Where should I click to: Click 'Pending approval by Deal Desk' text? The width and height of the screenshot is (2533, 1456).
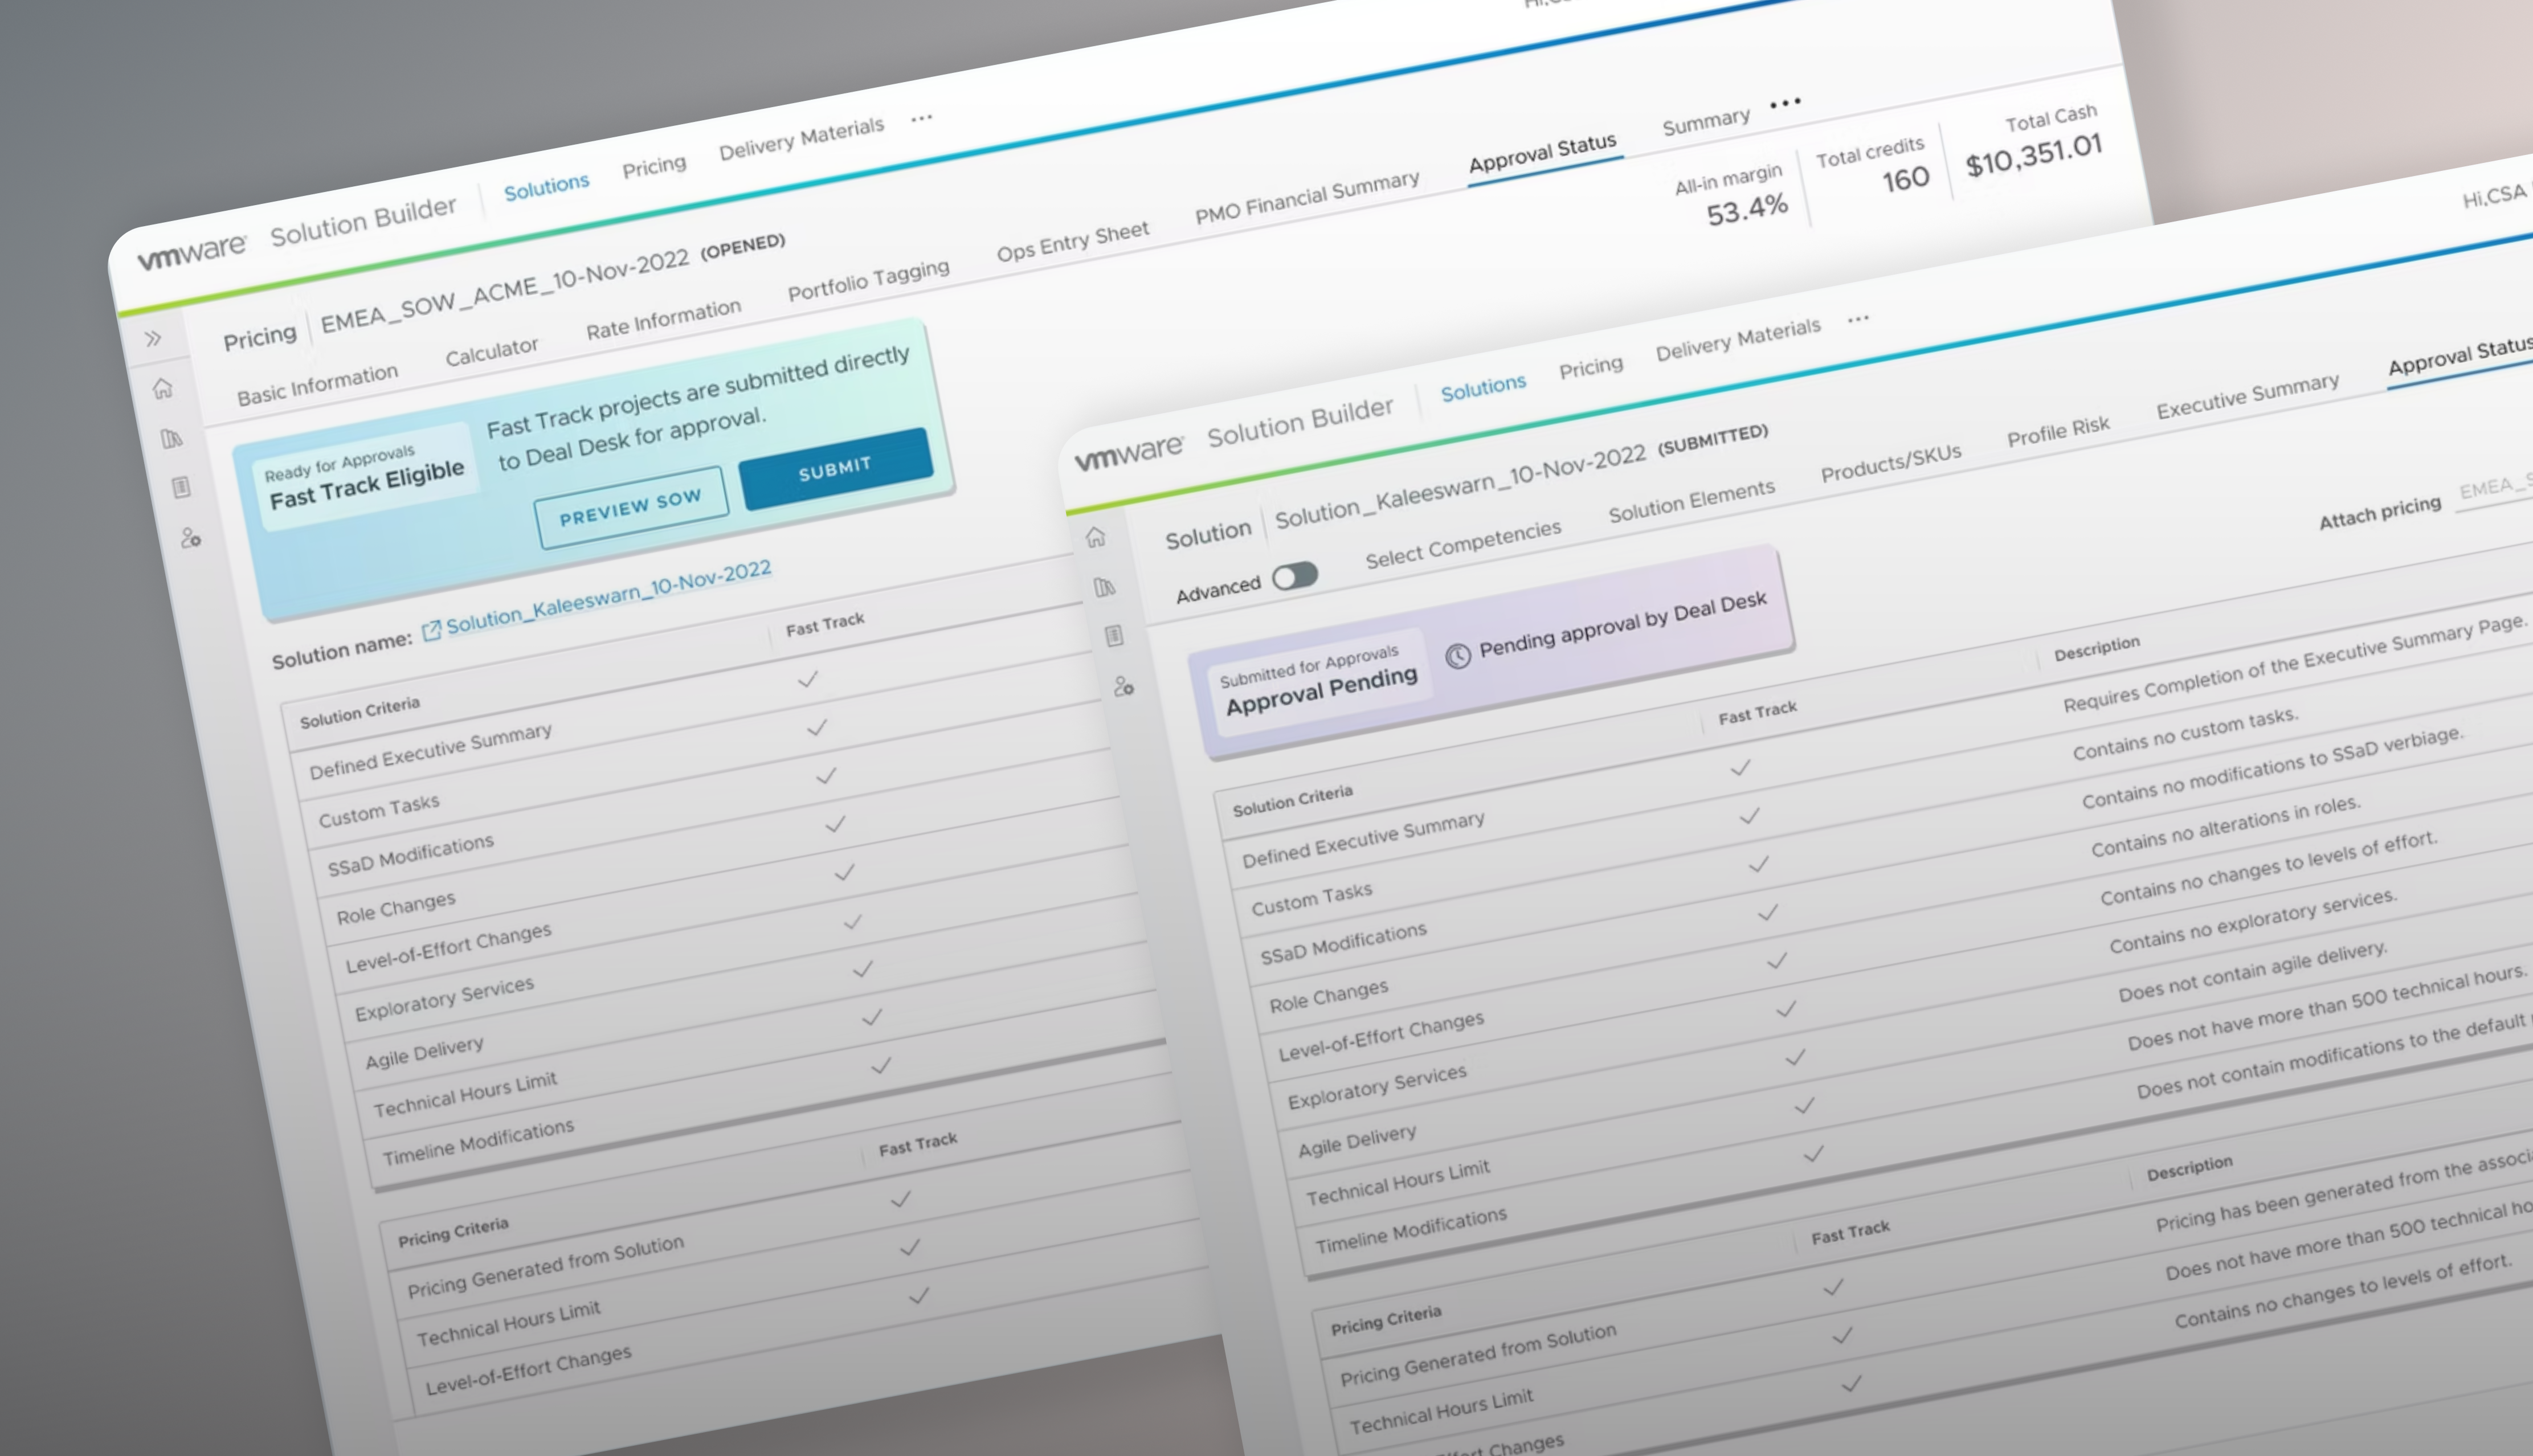pyautogui.click(x=1622, y=624)
